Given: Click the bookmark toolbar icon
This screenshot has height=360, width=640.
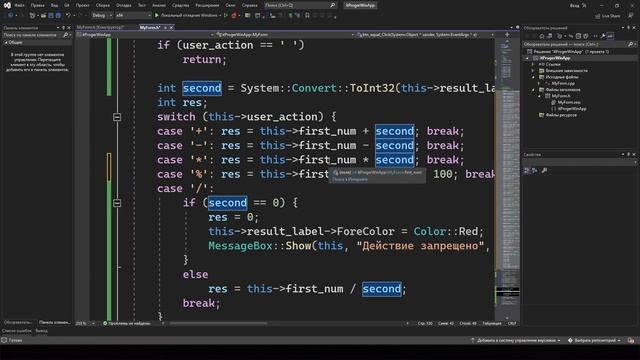Looking at the screenshot, I should click(307, 16).
